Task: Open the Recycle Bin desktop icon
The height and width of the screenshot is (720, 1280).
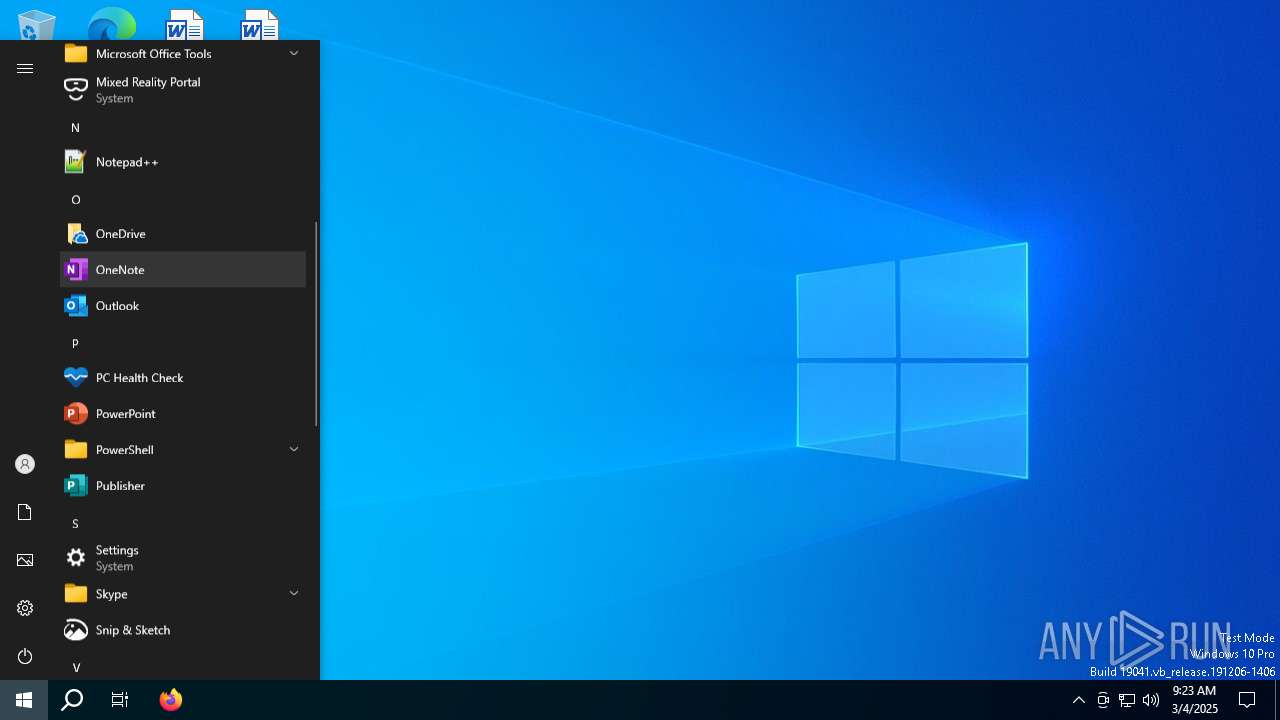Action: [x=36, y=24]
